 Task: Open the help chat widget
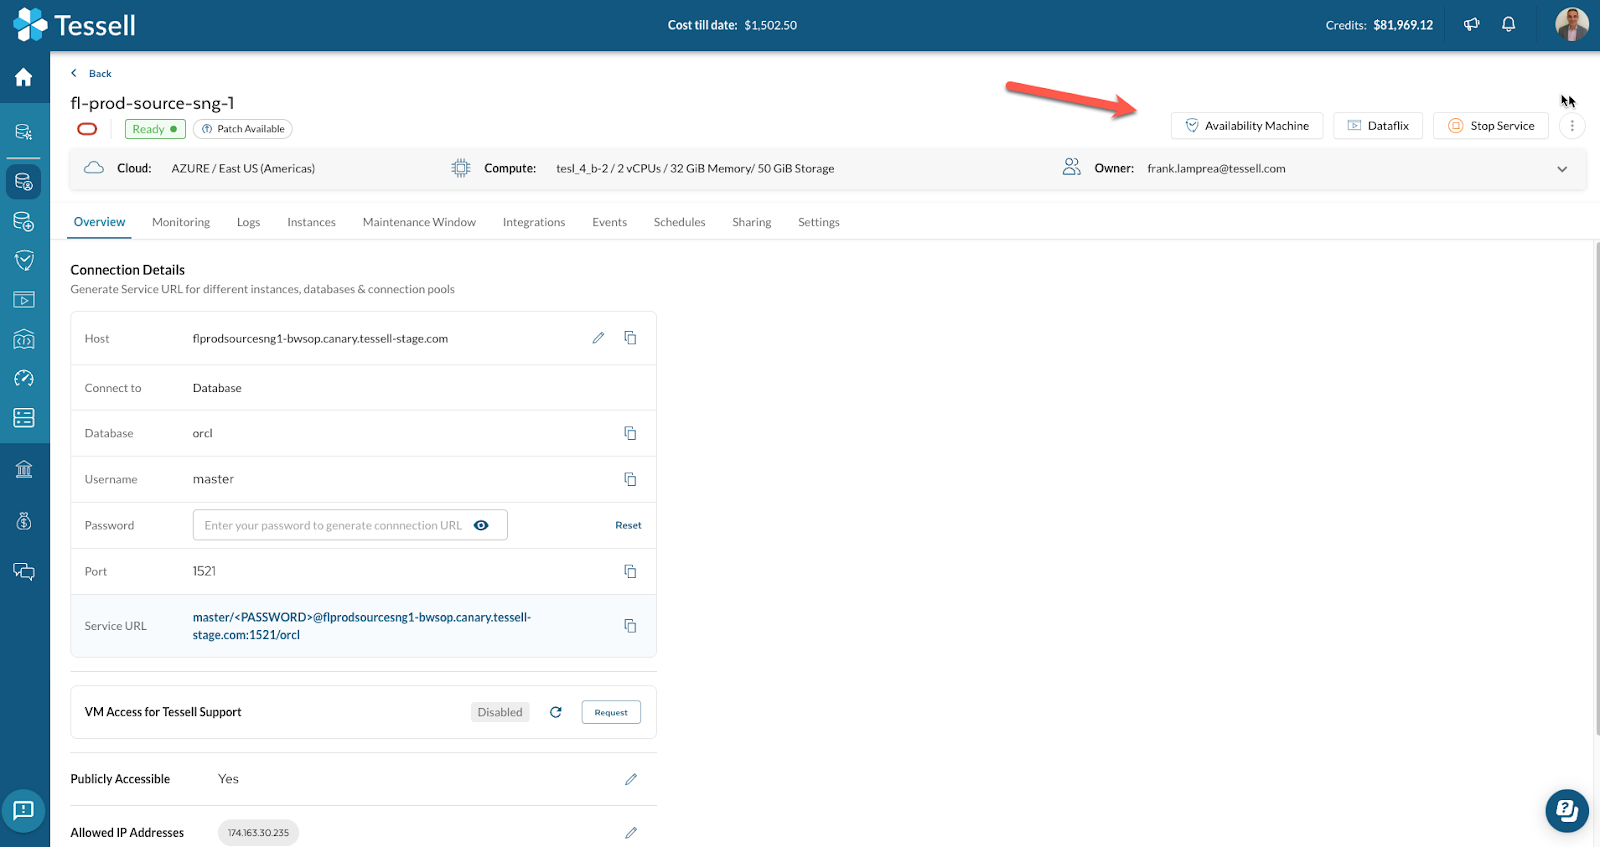point(1567,811)
